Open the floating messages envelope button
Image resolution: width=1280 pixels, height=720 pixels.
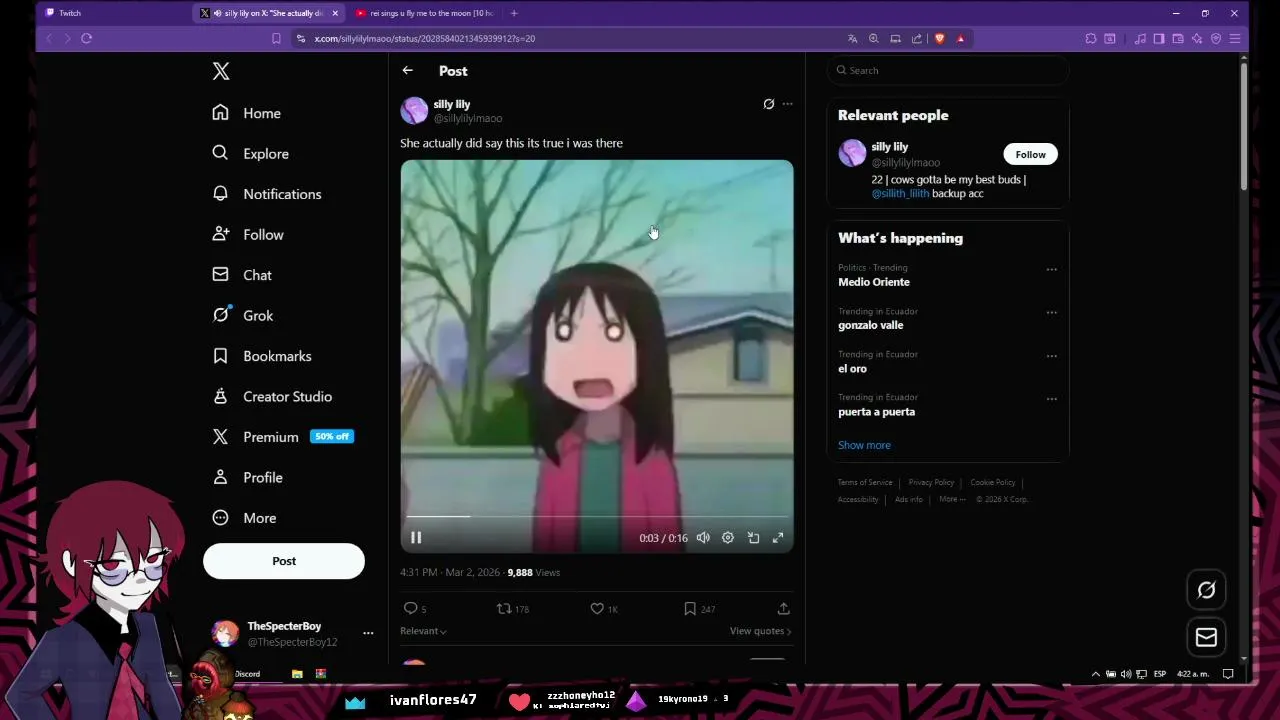(x=1206, y=637)
